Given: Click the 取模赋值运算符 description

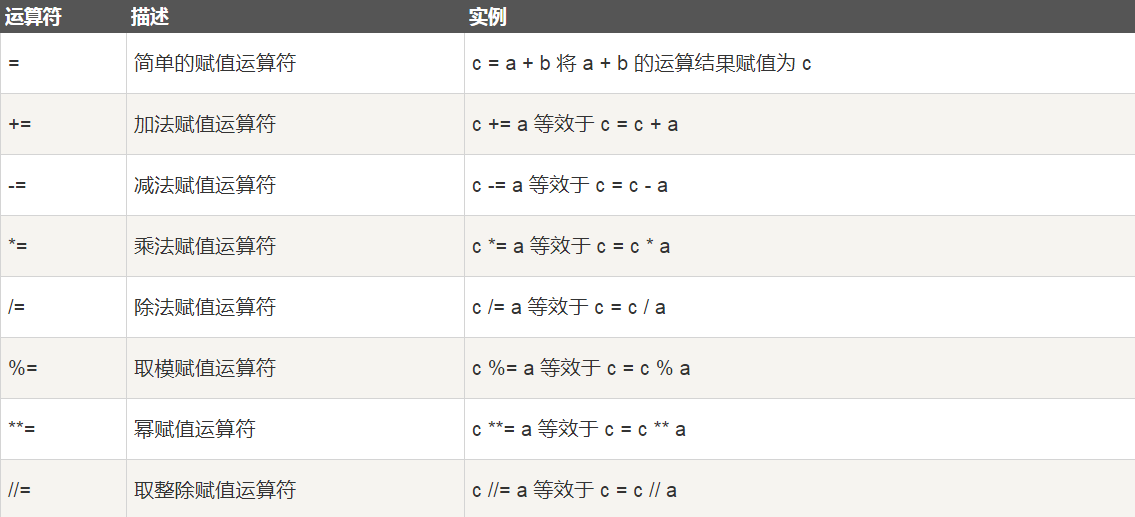Looking at the screenshot, I should 205,369.
